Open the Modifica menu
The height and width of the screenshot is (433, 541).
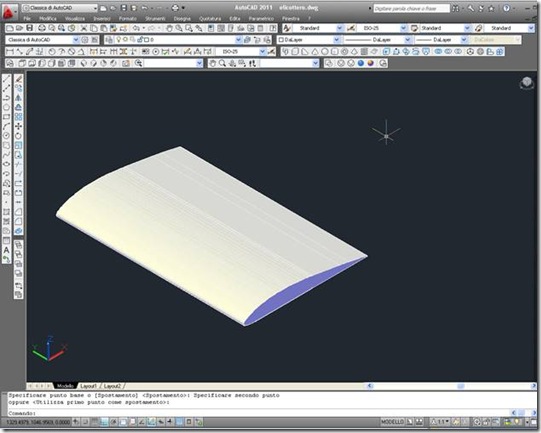48,18
